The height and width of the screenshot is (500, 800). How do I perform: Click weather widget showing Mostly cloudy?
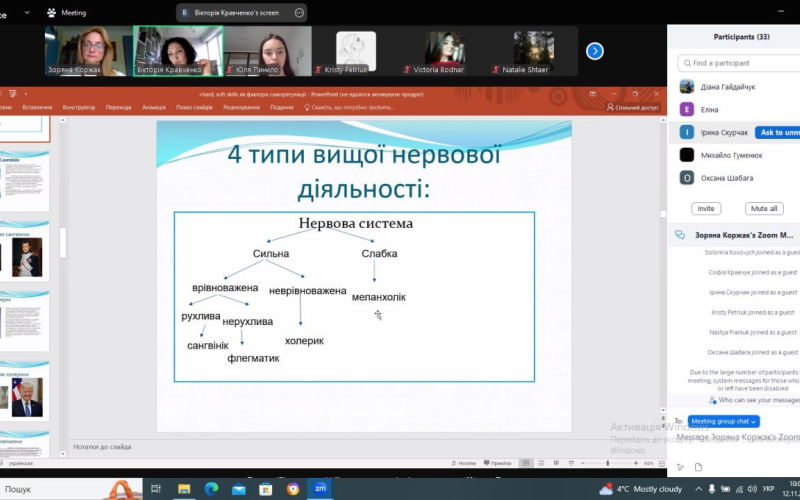click(641, 489)
